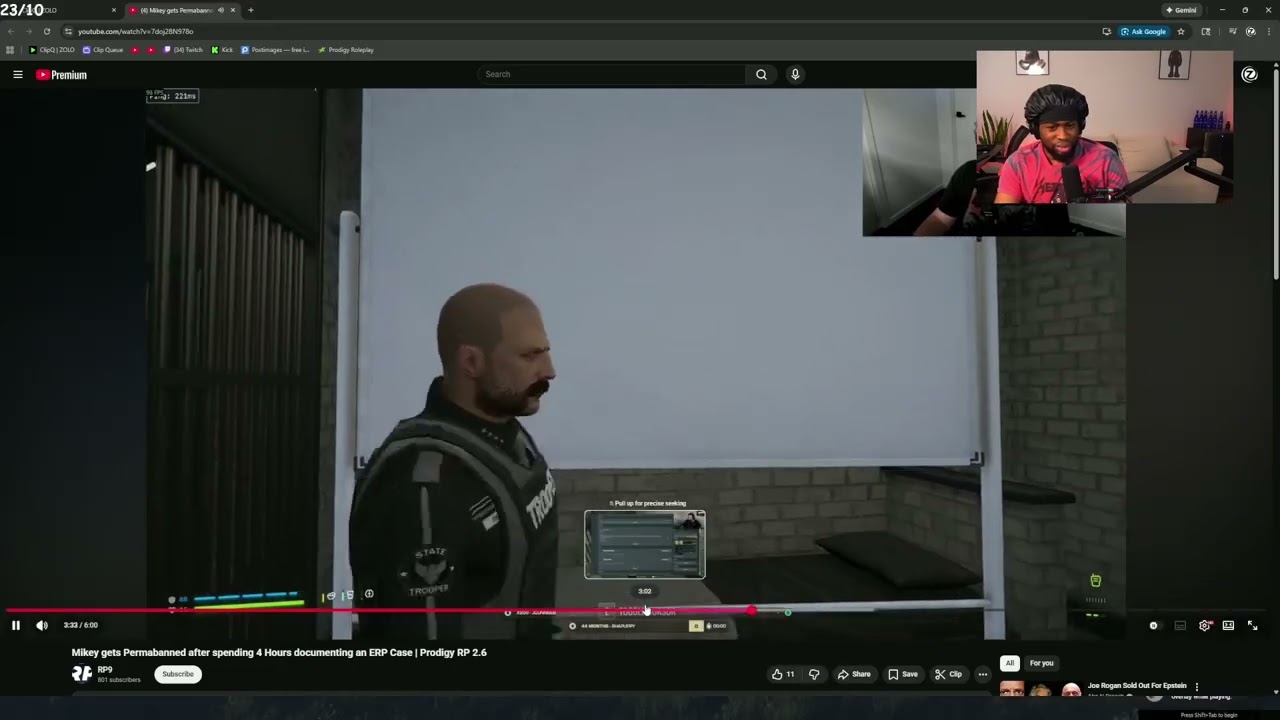Open a new browser tab
Screen dimensions: 1280x720
pyautogui.click(x=250, y=10)
